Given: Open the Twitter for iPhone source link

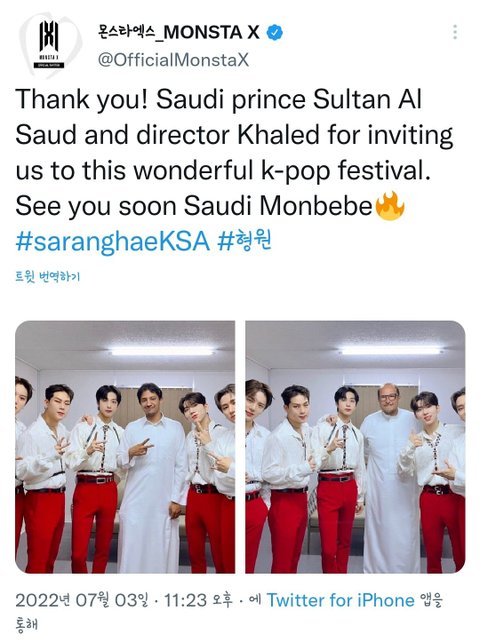Looking at the screenshot, I should (x=341, y=600).
